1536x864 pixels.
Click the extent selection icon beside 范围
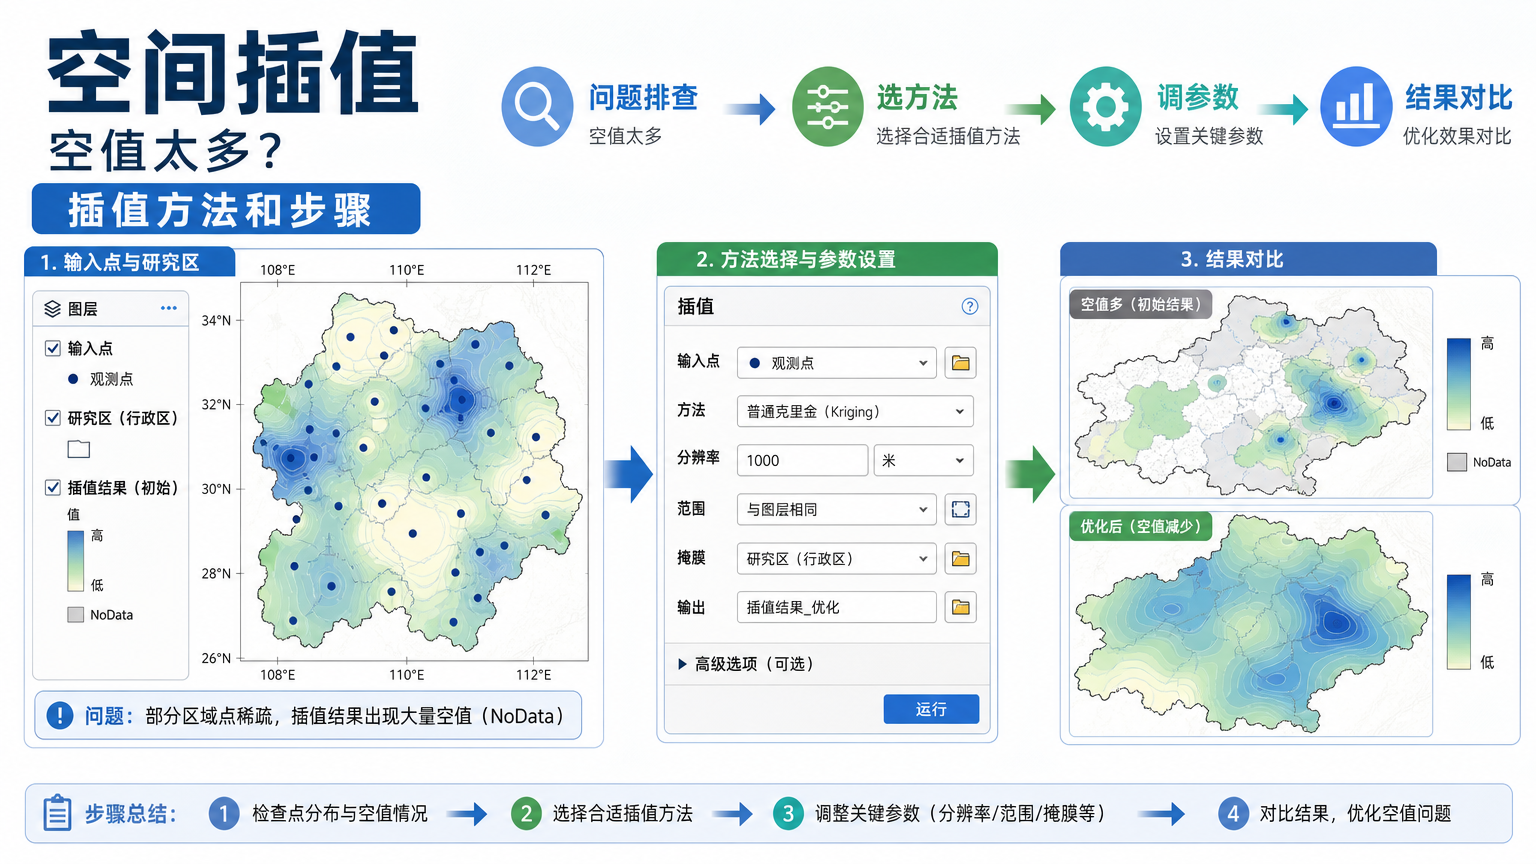pyautogui.click(x=960, y=509)
